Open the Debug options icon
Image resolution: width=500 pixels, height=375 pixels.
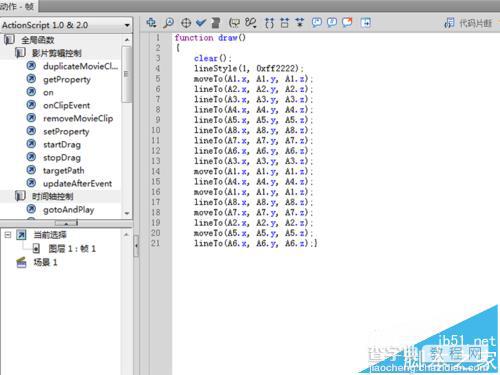coord(251,23)
